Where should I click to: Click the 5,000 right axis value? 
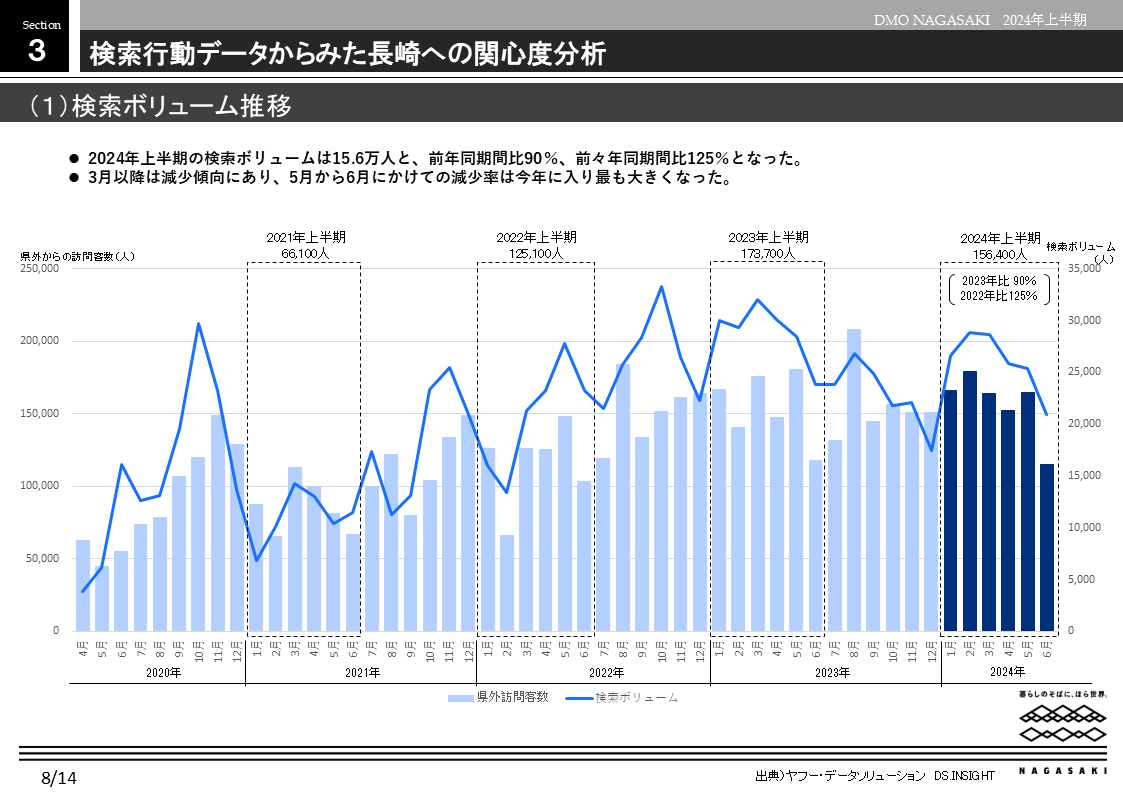click(1081, 579)
